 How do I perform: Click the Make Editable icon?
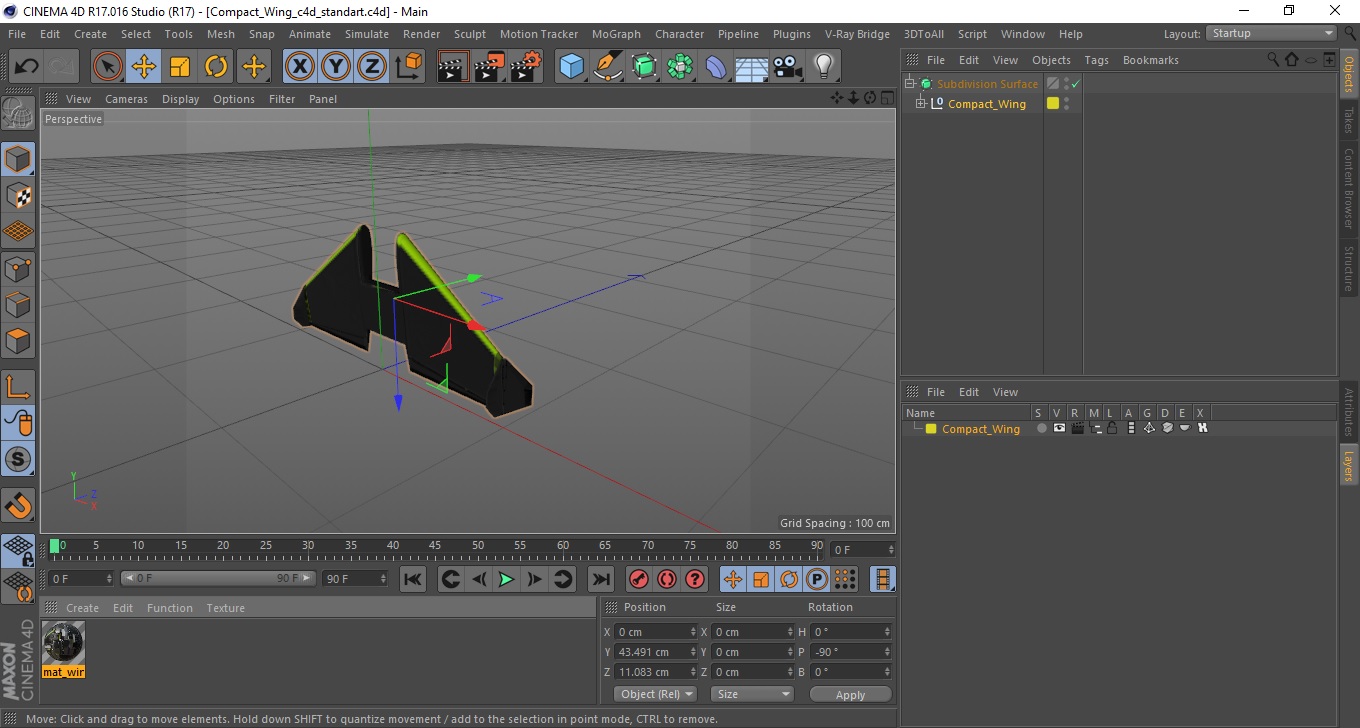coord(18,113)
